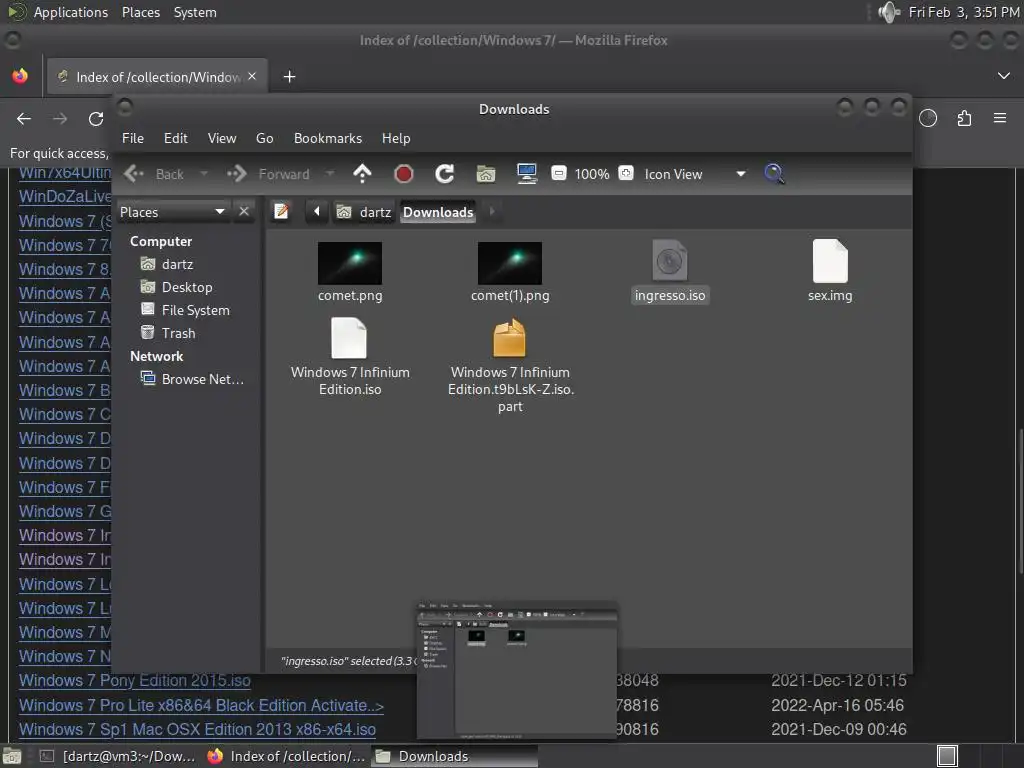
Task: Click the Downloads path bar button
Action: tap(438, 212)
